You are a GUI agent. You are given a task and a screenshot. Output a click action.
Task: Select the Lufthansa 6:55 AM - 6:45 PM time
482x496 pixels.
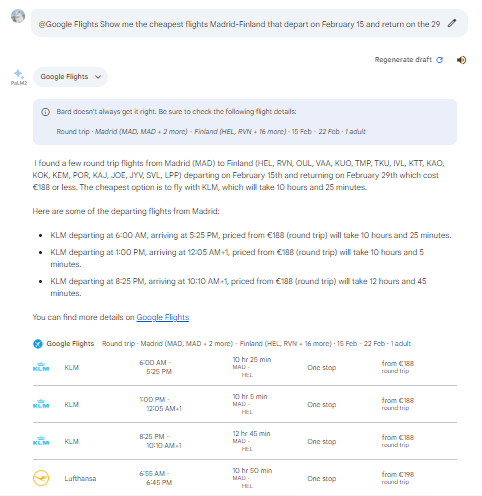click(155, 478)
